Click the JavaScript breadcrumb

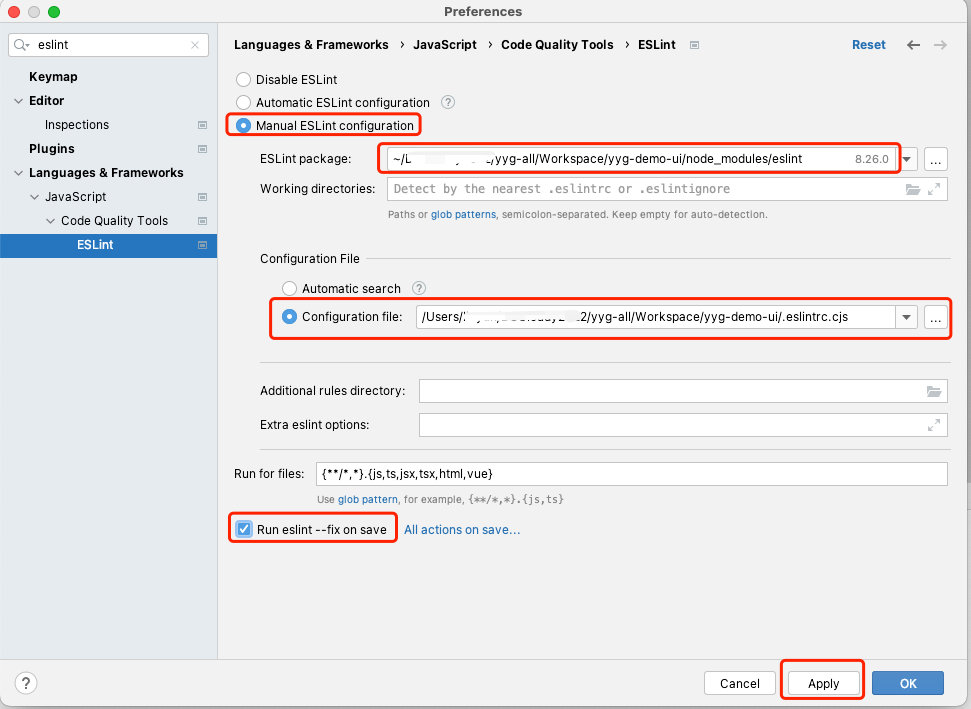pyautogui.click(x=445, y=45)
